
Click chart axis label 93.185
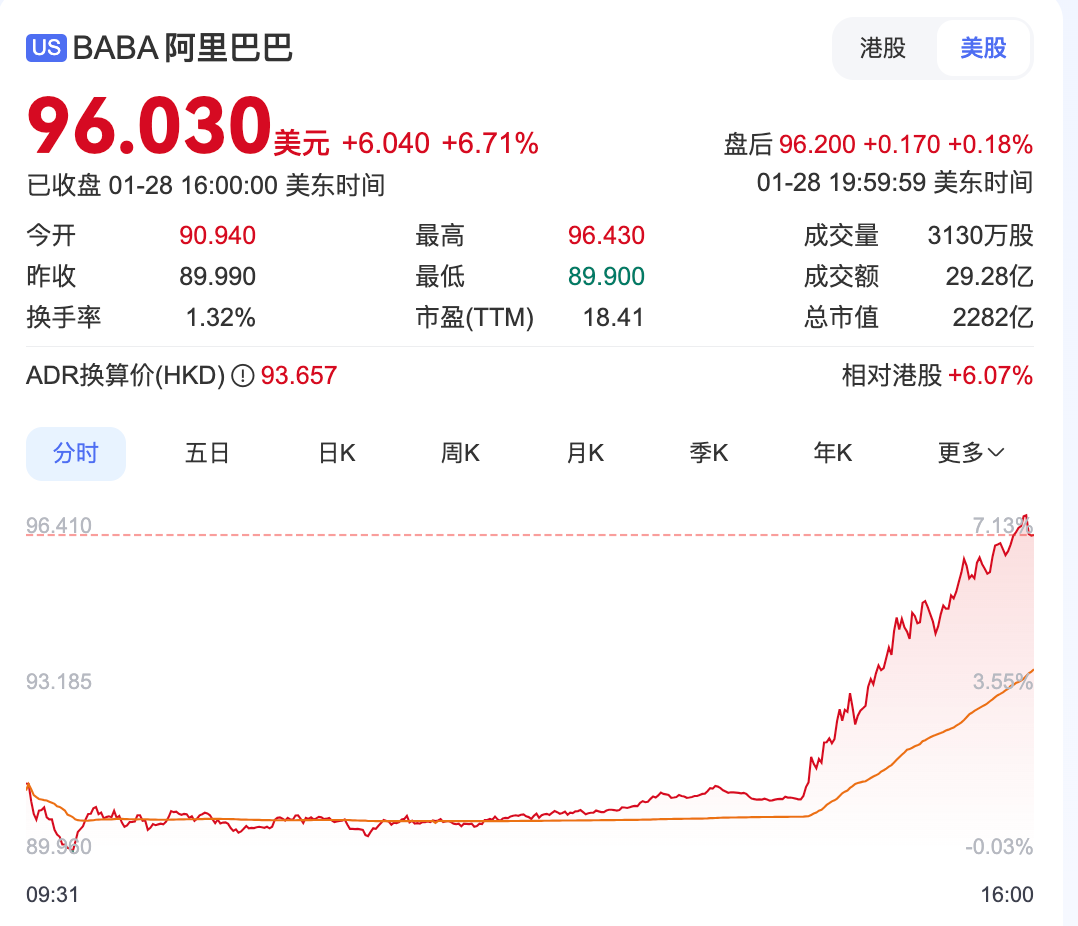tap(58, 682)
